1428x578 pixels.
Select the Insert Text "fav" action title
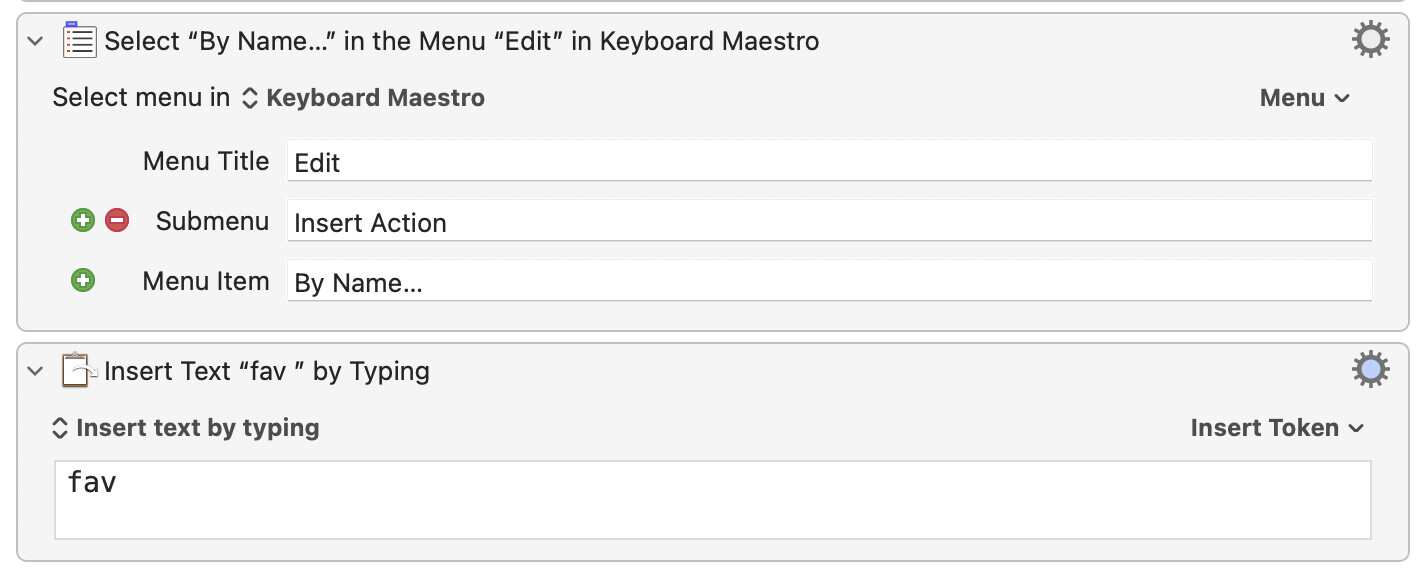click(267, 371)
